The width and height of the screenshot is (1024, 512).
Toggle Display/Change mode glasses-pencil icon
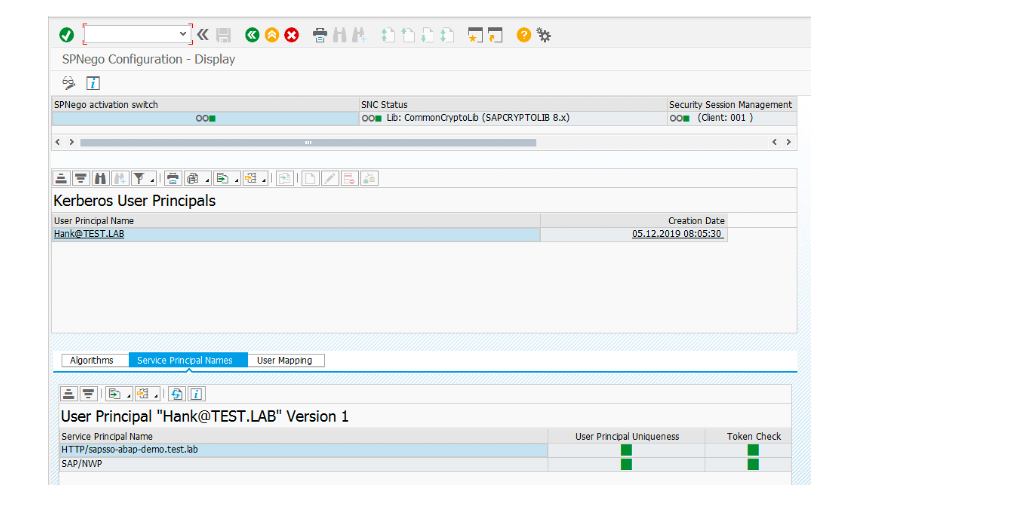pyautogui.click(x=69, y=83)
